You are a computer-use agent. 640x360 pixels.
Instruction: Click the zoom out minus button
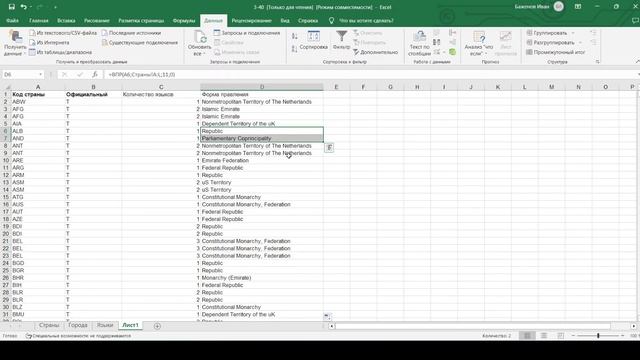click(573, 336)
